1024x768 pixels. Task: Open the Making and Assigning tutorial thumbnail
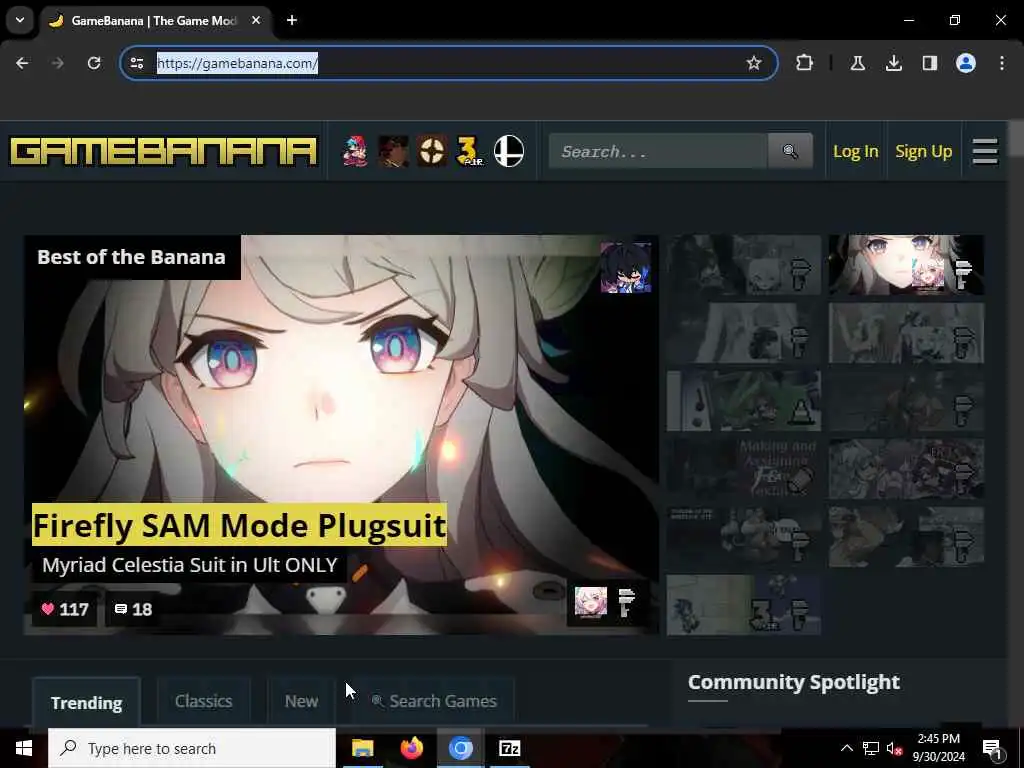744,469
